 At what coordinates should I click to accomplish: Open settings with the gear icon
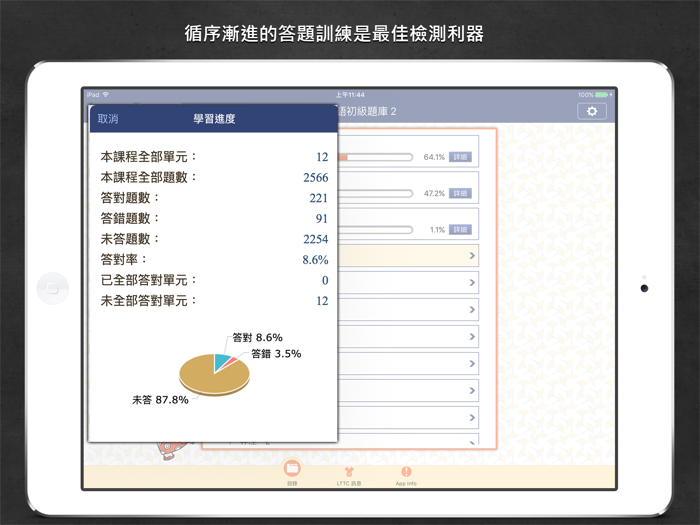(x=592, y=111)
